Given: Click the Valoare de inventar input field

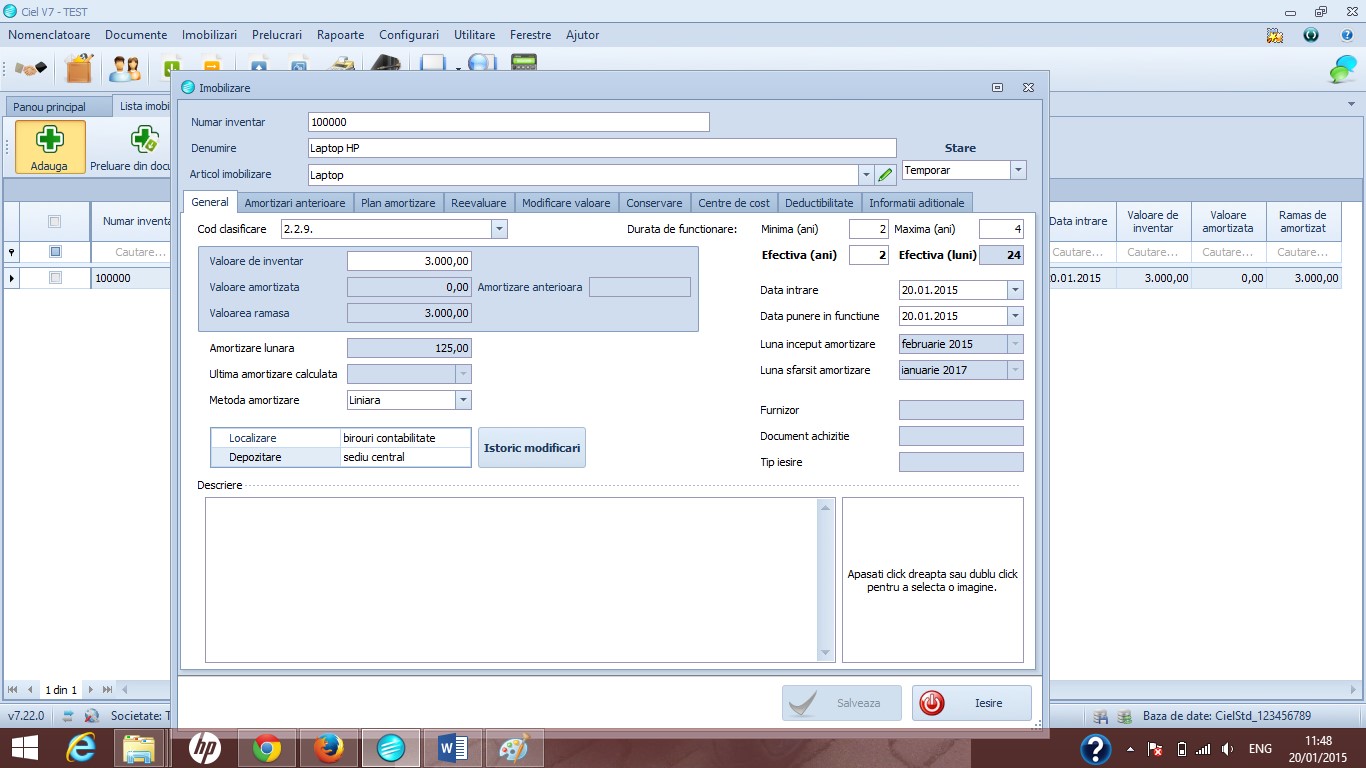Looking at the screenshot, I should click(409, 261).
